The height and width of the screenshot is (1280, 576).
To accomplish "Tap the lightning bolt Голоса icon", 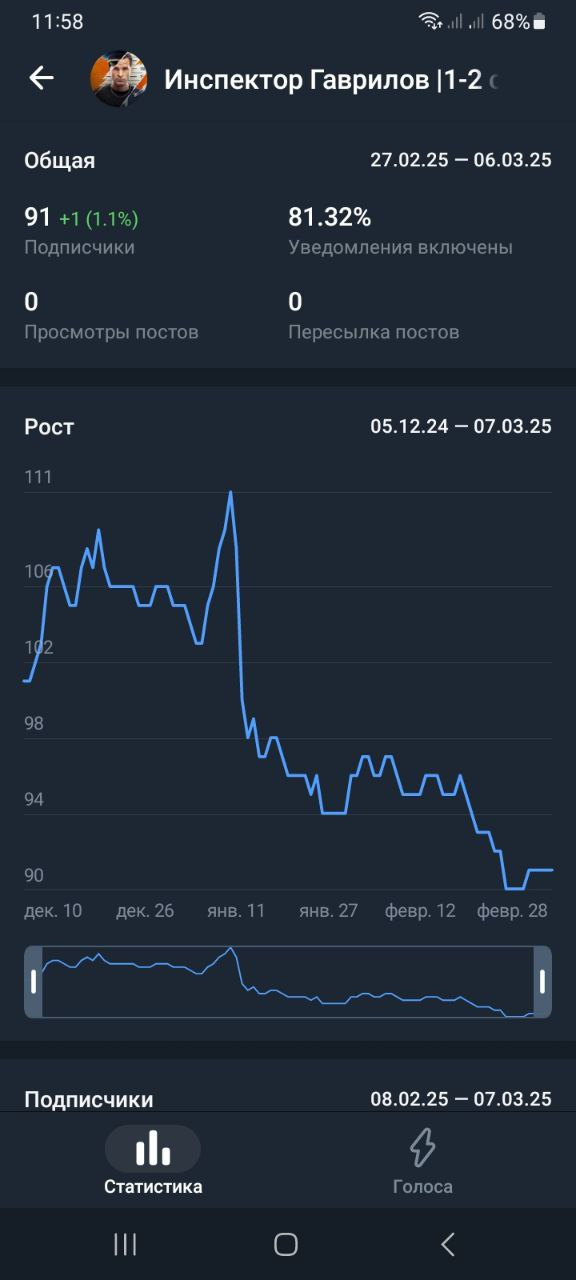I will 422,1148.
